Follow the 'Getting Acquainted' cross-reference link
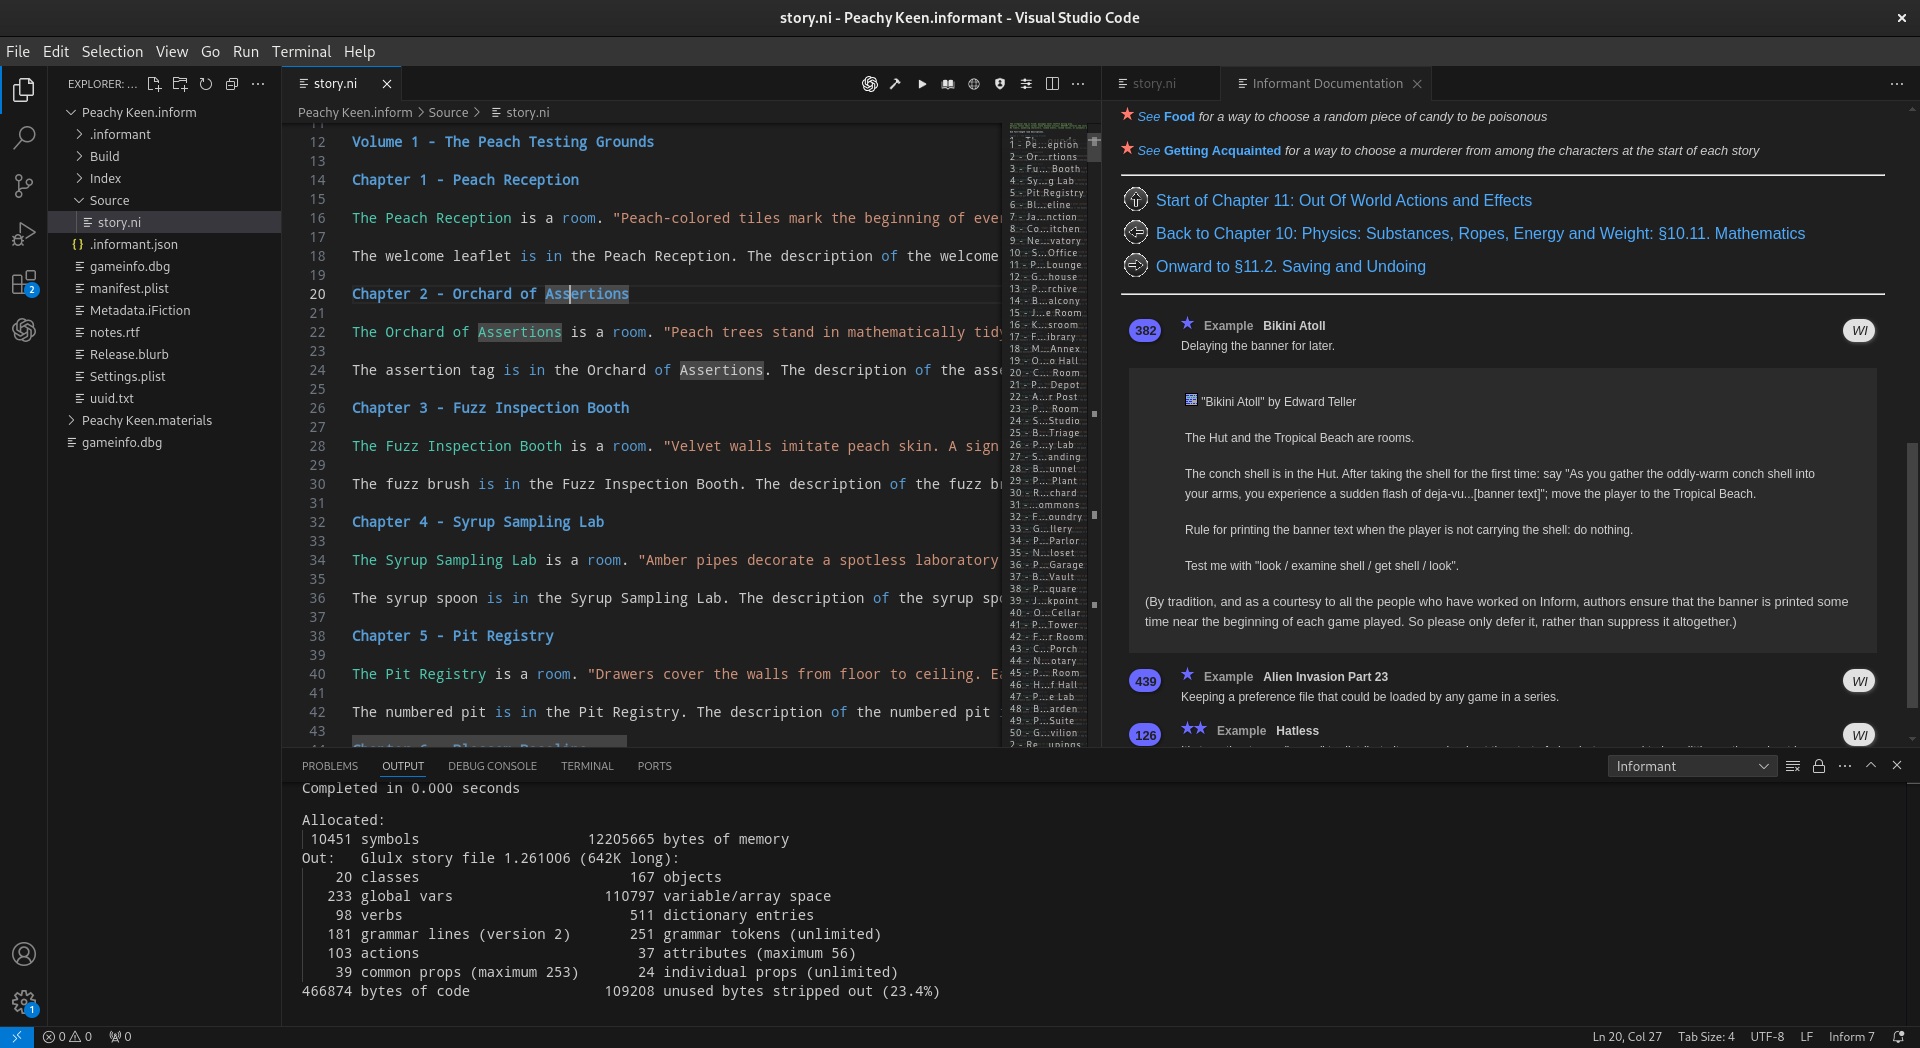The width and height of the screenshot is (1920, 1048). tap(1222, 151)
